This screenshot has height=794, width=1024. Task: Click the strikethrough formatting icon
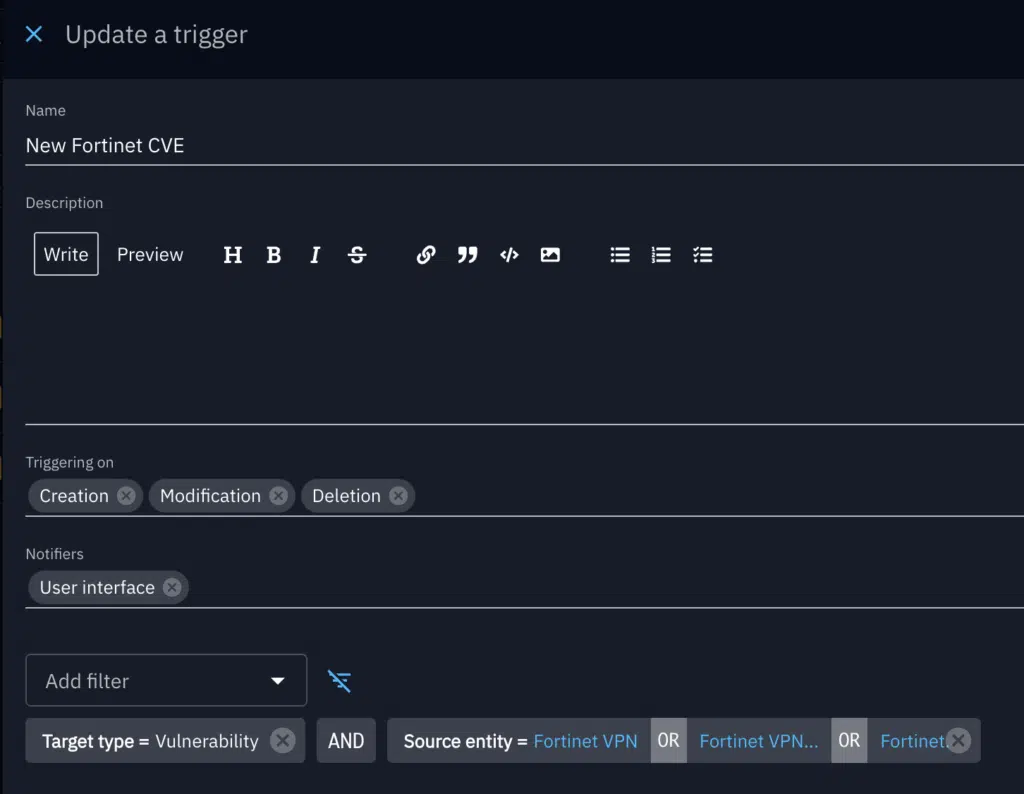pos(357,255)
